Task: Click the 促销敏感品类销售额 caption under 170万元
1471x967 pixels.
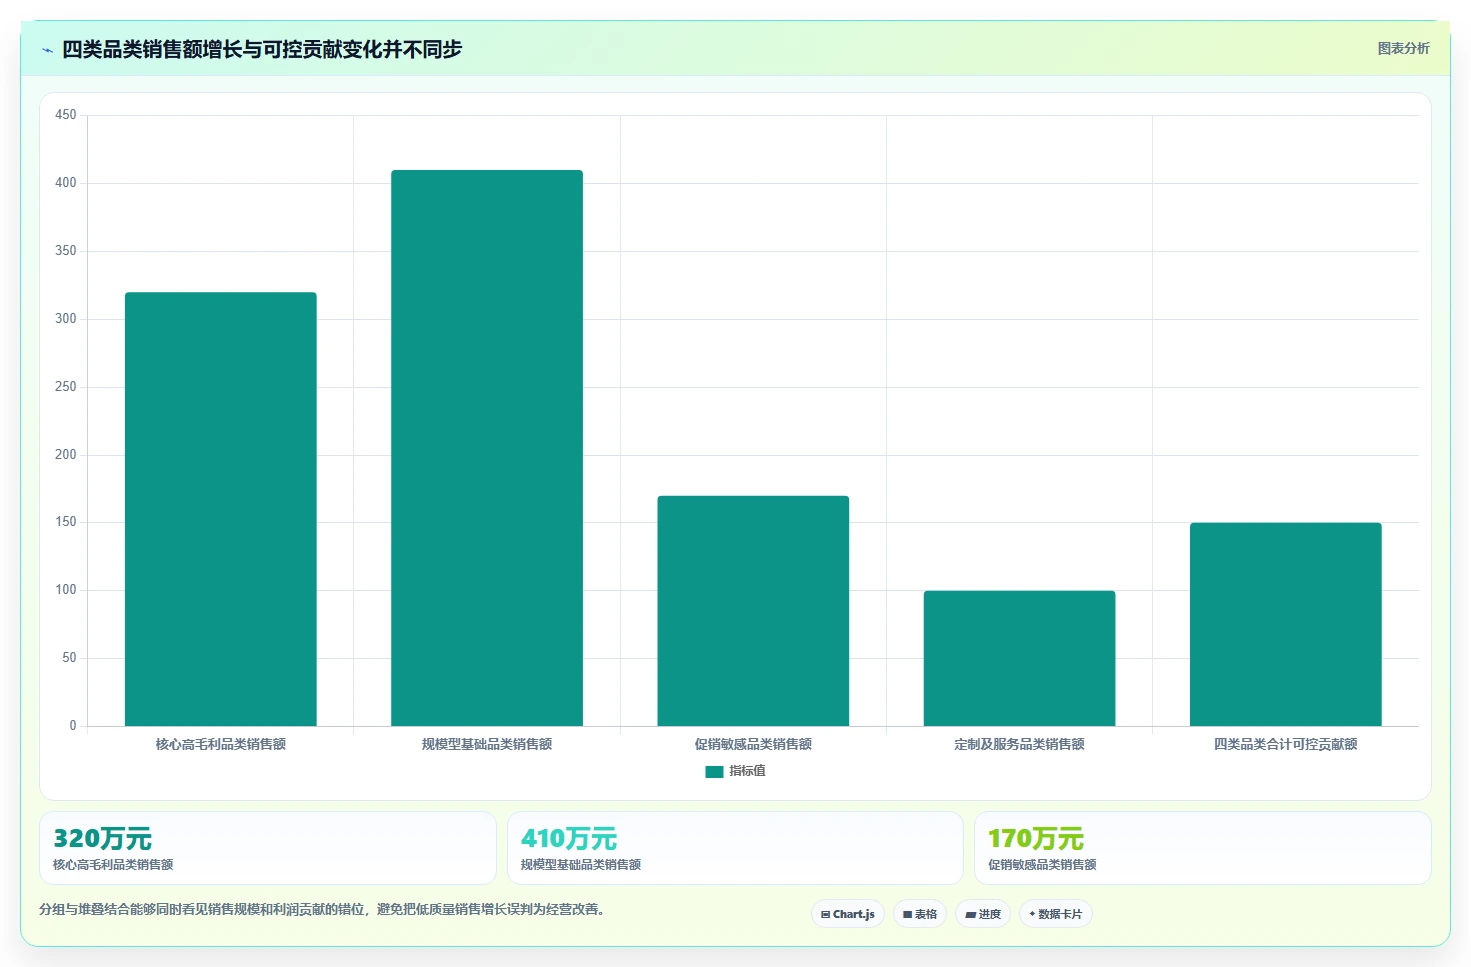Action: [1042, 865]
